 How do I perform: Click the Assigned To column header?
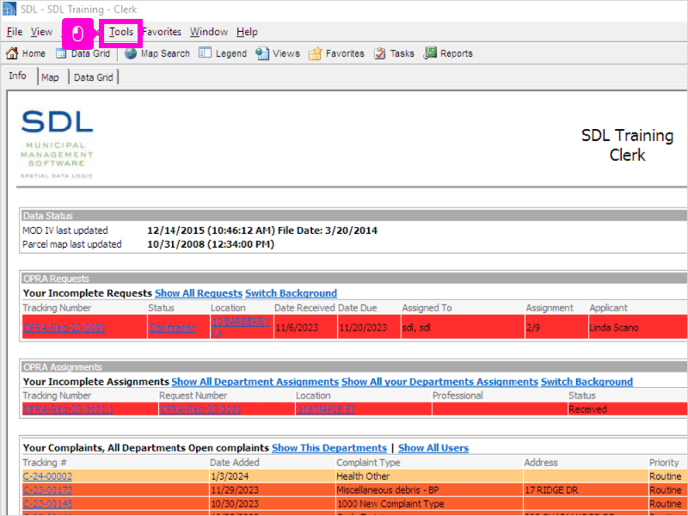(x=426, y=308)
